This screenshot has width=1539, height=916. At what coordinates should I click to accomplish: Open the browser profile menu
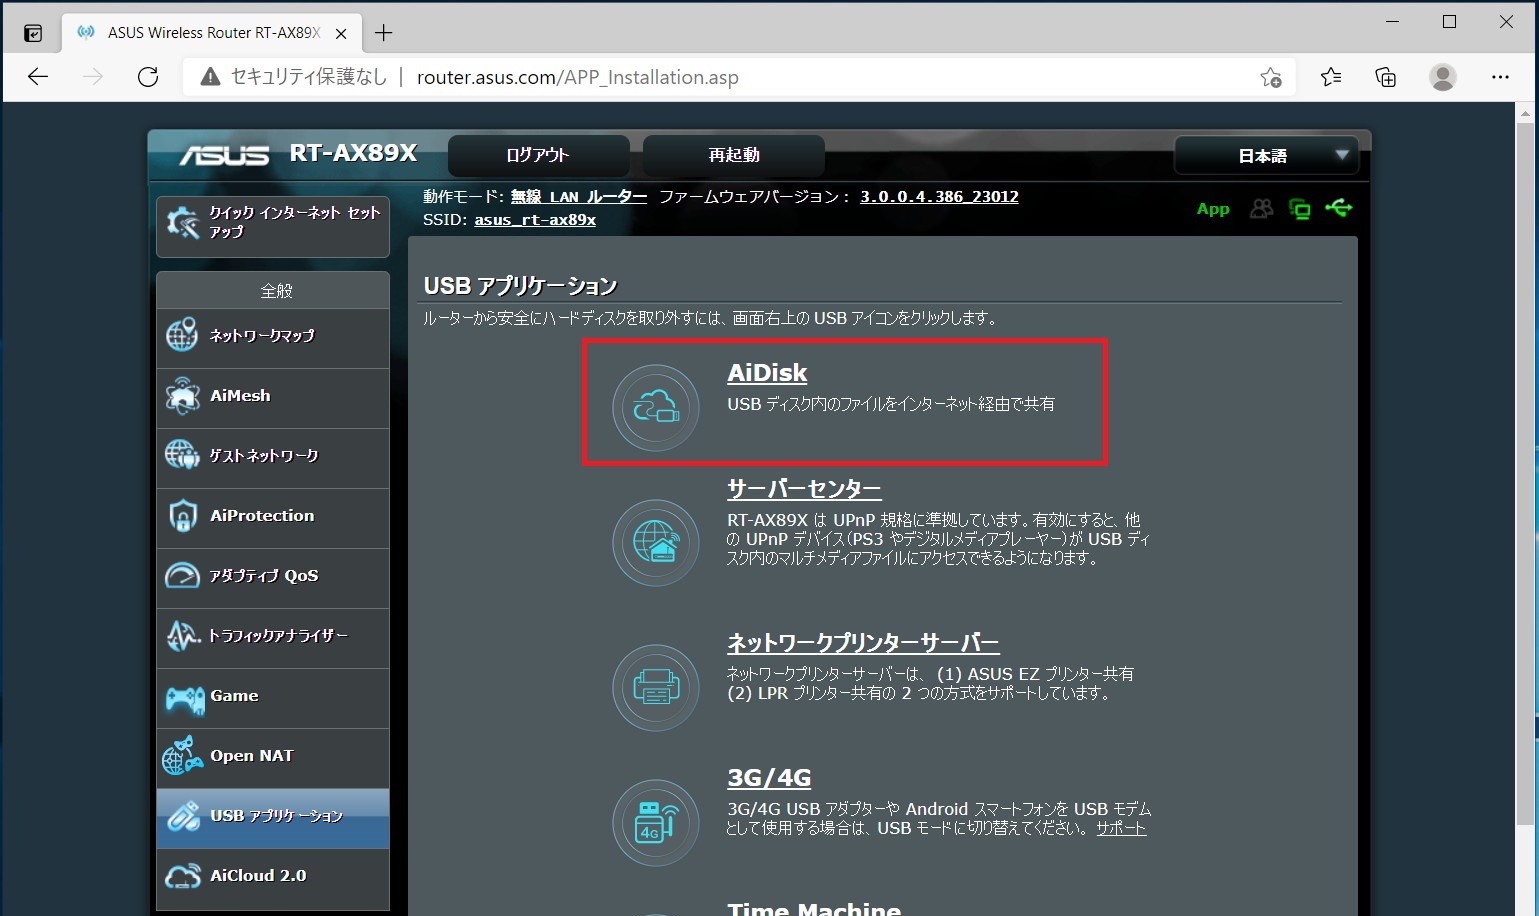click(x=1442, y=77)
